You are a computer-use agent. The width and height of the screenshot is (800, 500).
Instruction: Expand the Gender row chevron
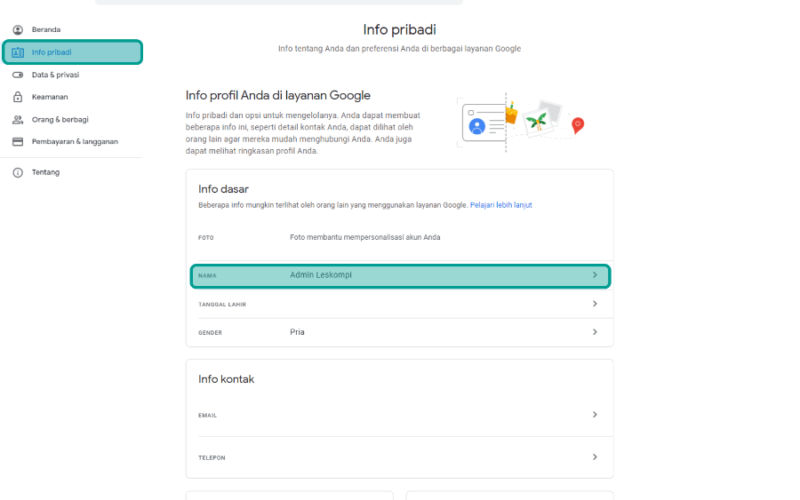coord(595,332)
